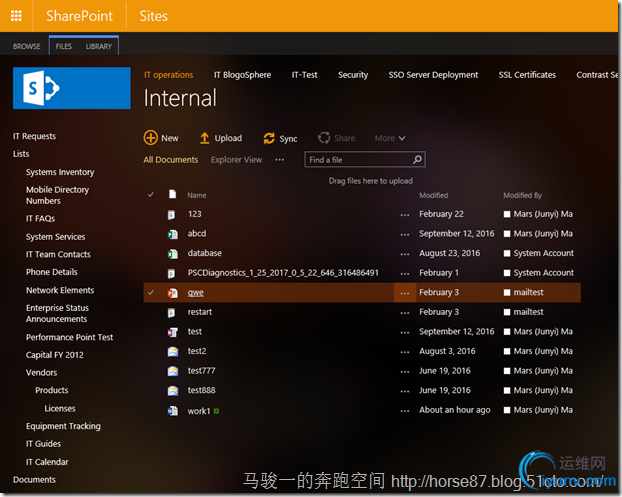Click the SharePoint site logo
This screenshot has width=622, height=497.
[x=71, y=88]
